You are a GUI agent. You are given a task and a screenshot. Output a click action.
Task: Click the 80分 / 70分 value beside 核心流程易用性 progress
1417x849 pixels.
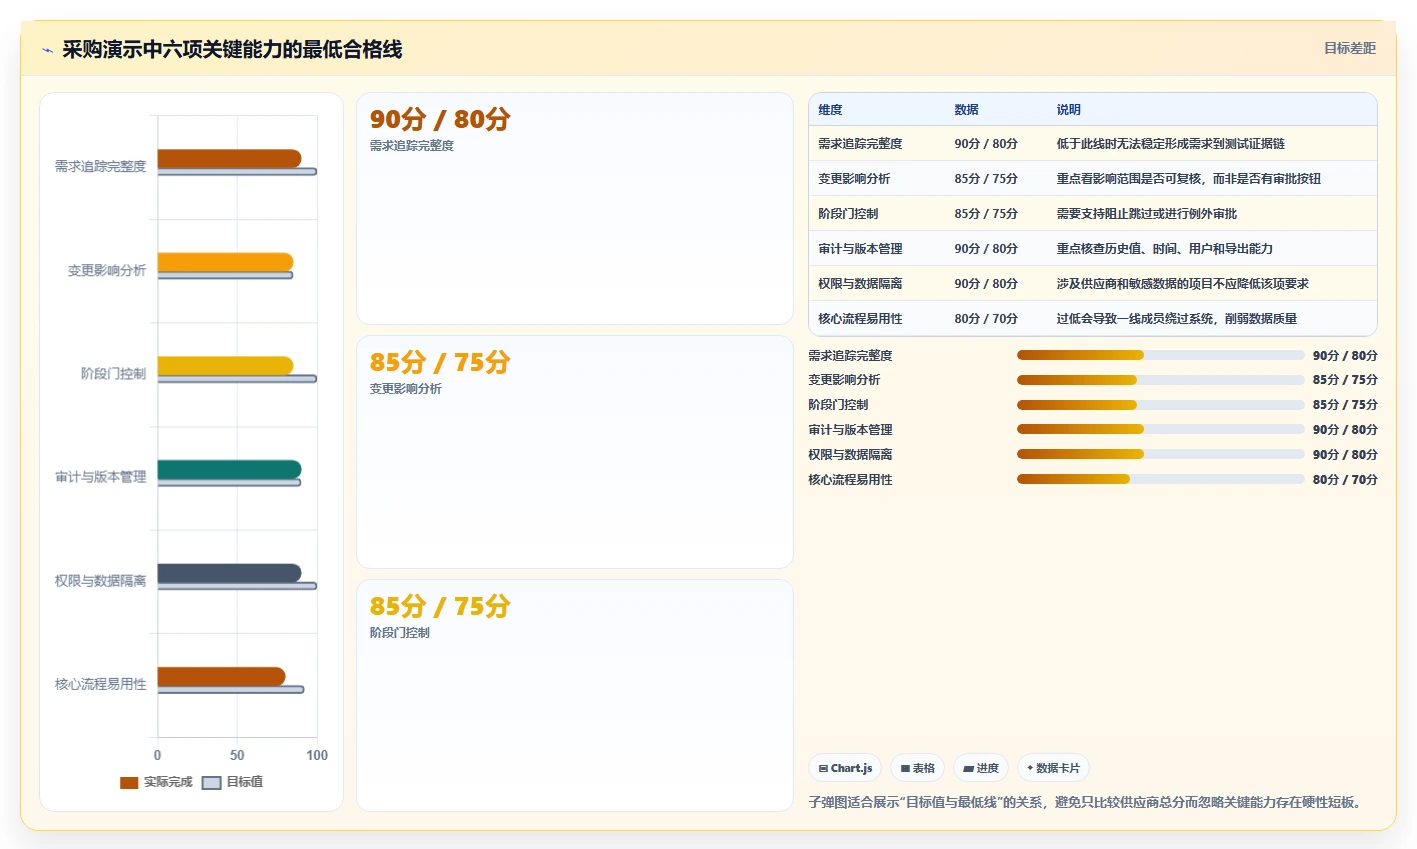(1345, 480)
